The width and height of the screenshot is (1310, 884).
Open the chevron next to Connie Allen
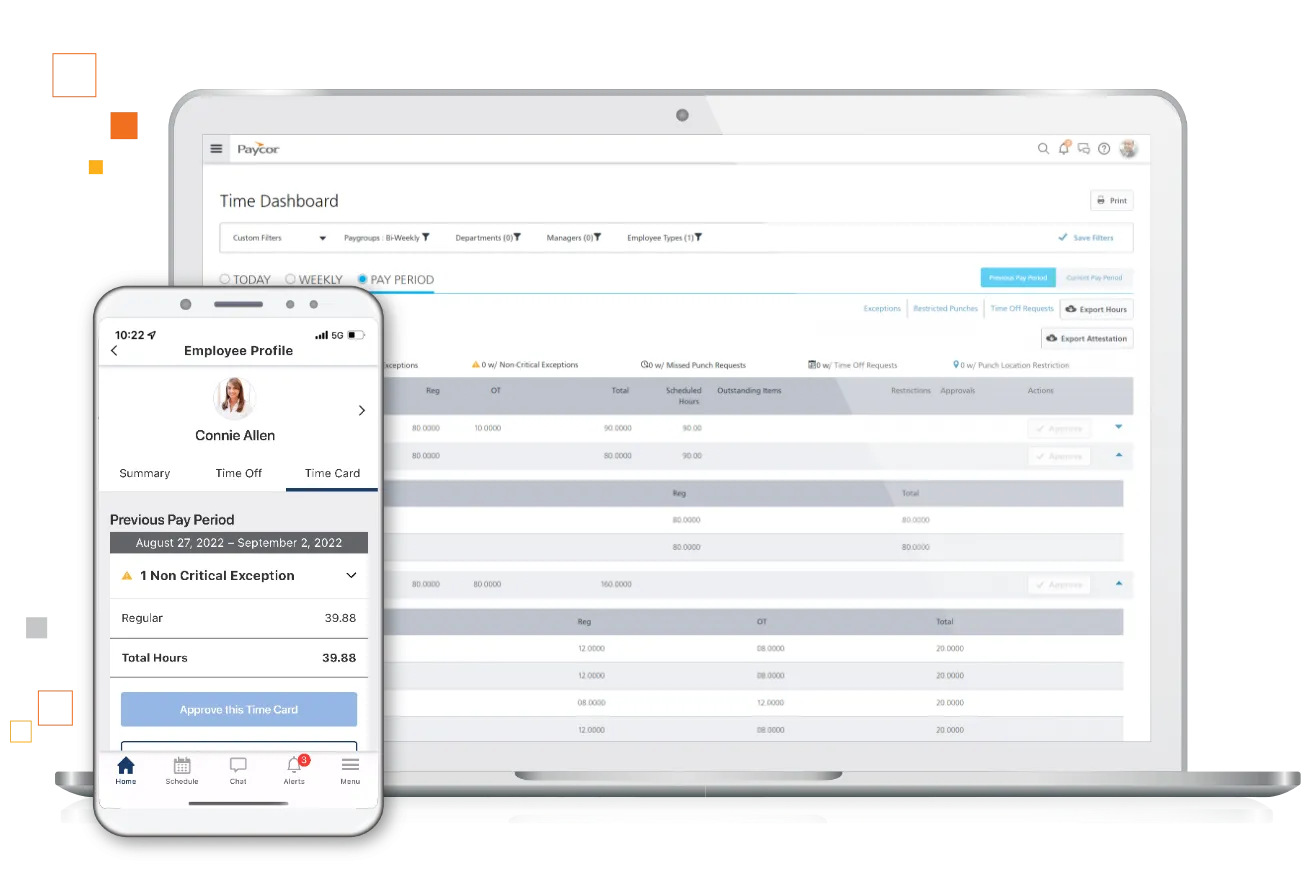[361, 410]
